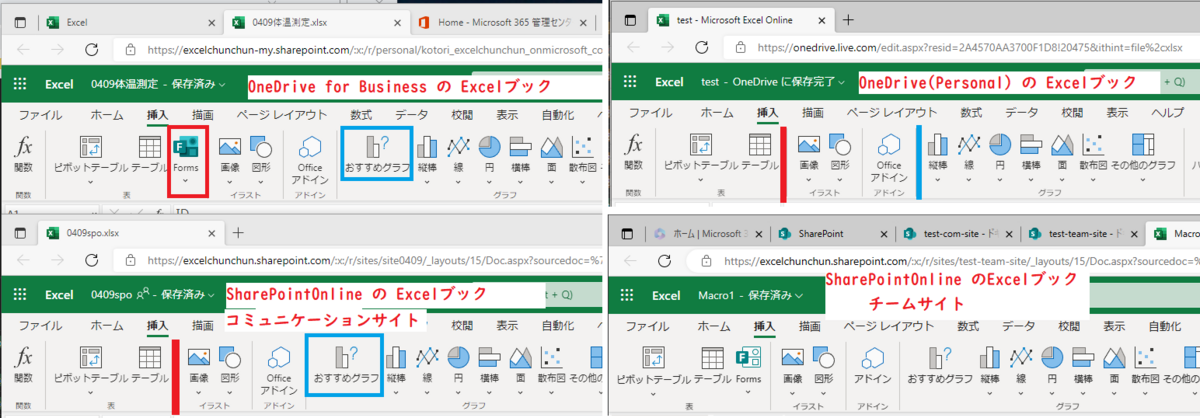Switch to データ tab in the Macro1 window
Image resolution: width=1200 pixels, height=418 pixels.
1019,326
